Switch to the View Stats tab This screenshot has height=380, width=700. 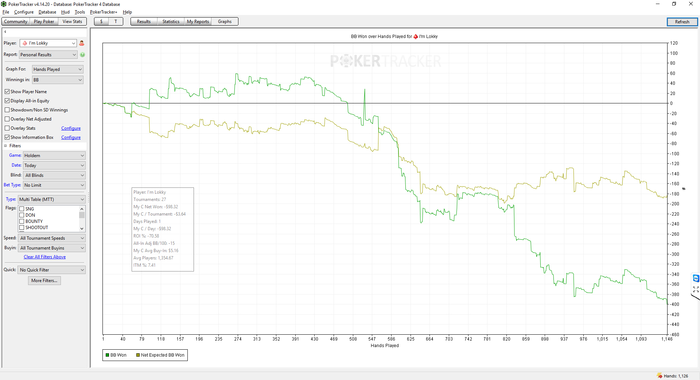click(72, 21)
